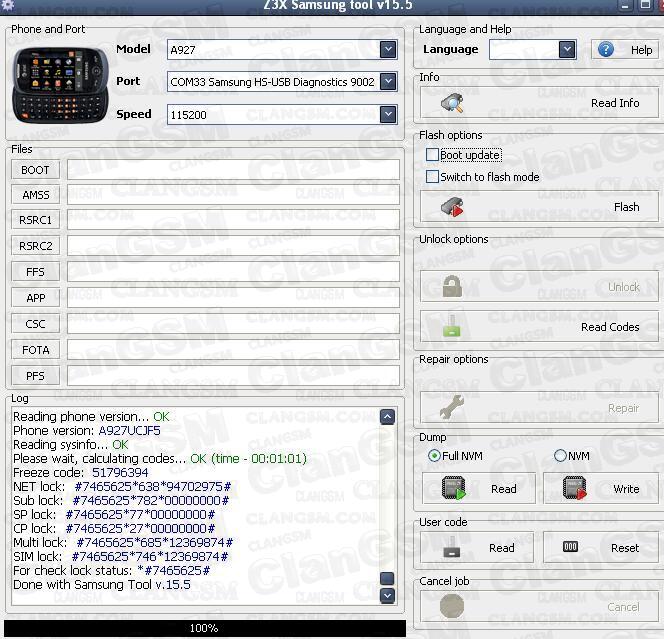
Task: Click the log scroll up arrow
Action: [387, 417]
